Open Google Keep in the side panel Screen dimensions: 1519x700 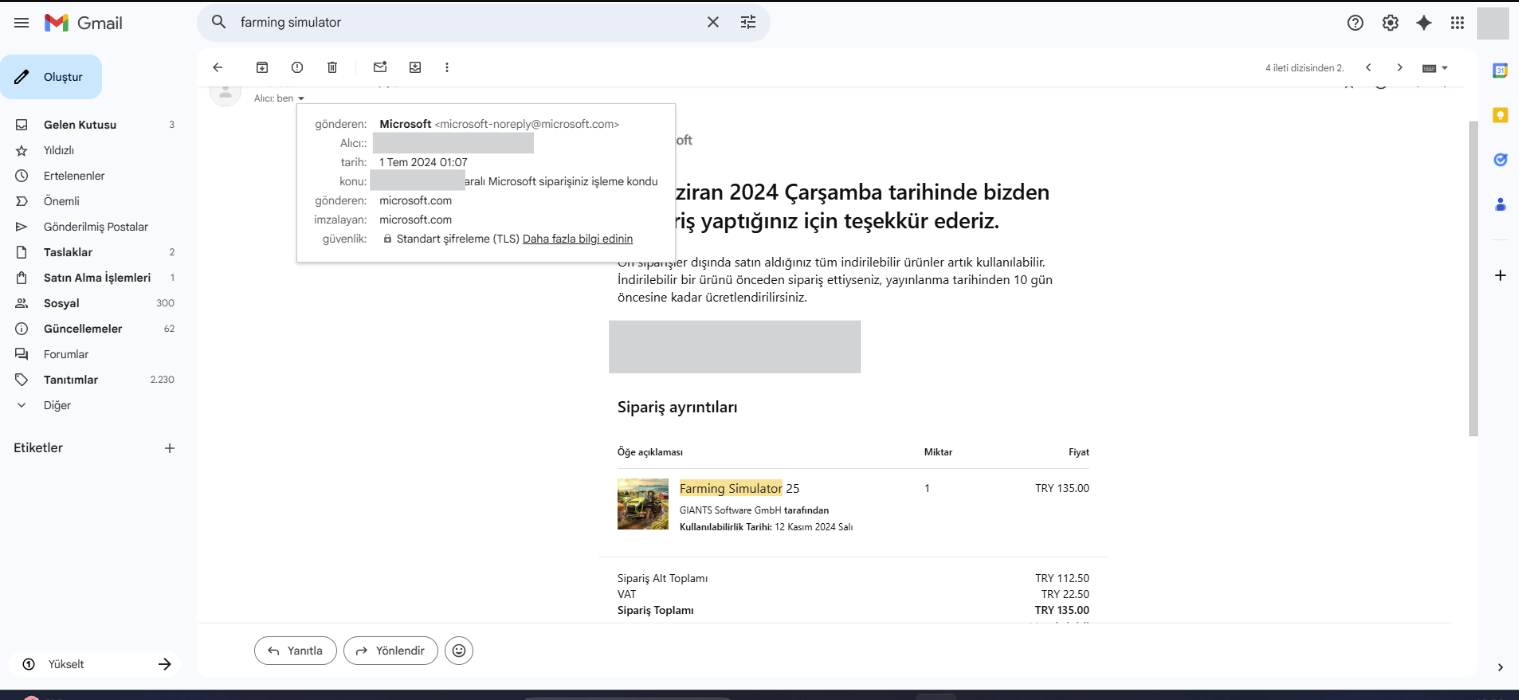(x=1500, y=115)
